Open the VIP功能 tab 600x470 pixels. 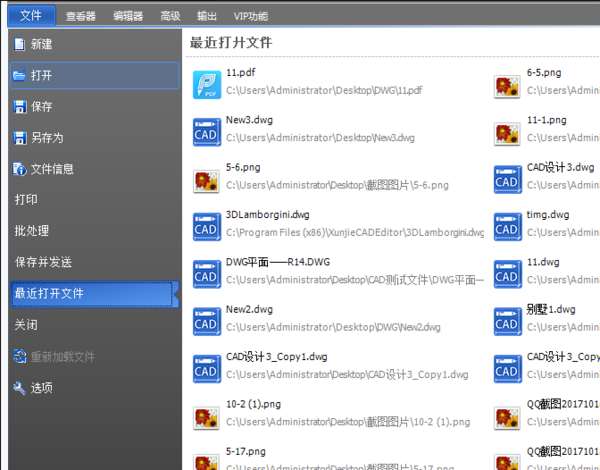click(x=251, y=16)
